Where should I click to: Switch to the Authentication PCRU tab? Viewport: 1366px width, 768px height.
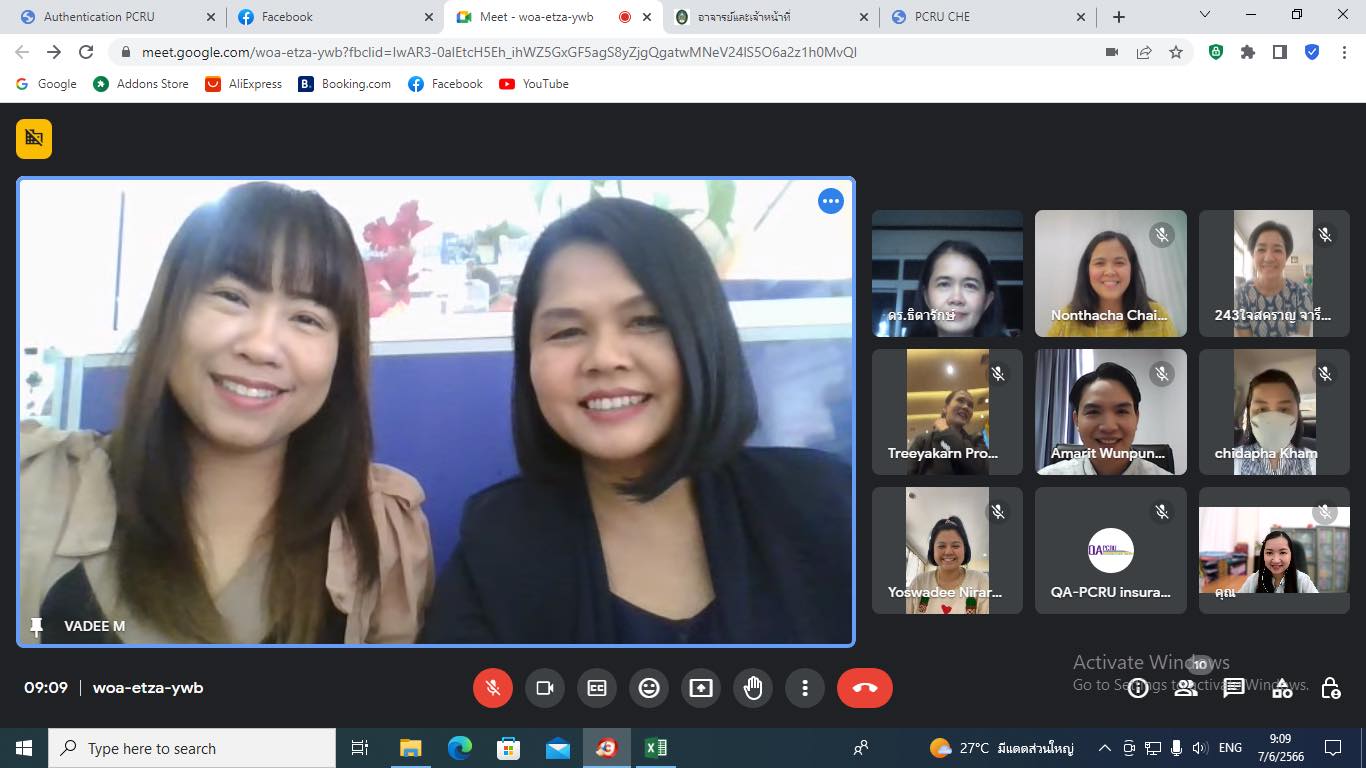coord(110,17)
